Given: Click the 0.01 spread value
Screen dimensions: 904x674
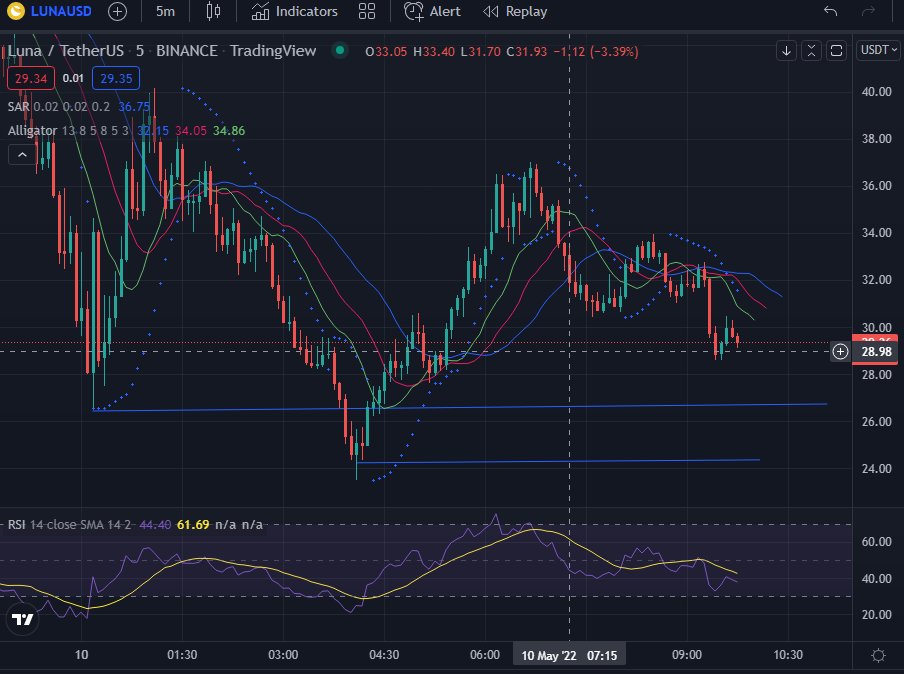Looking at the screenshot, I should tap(73, 78).
